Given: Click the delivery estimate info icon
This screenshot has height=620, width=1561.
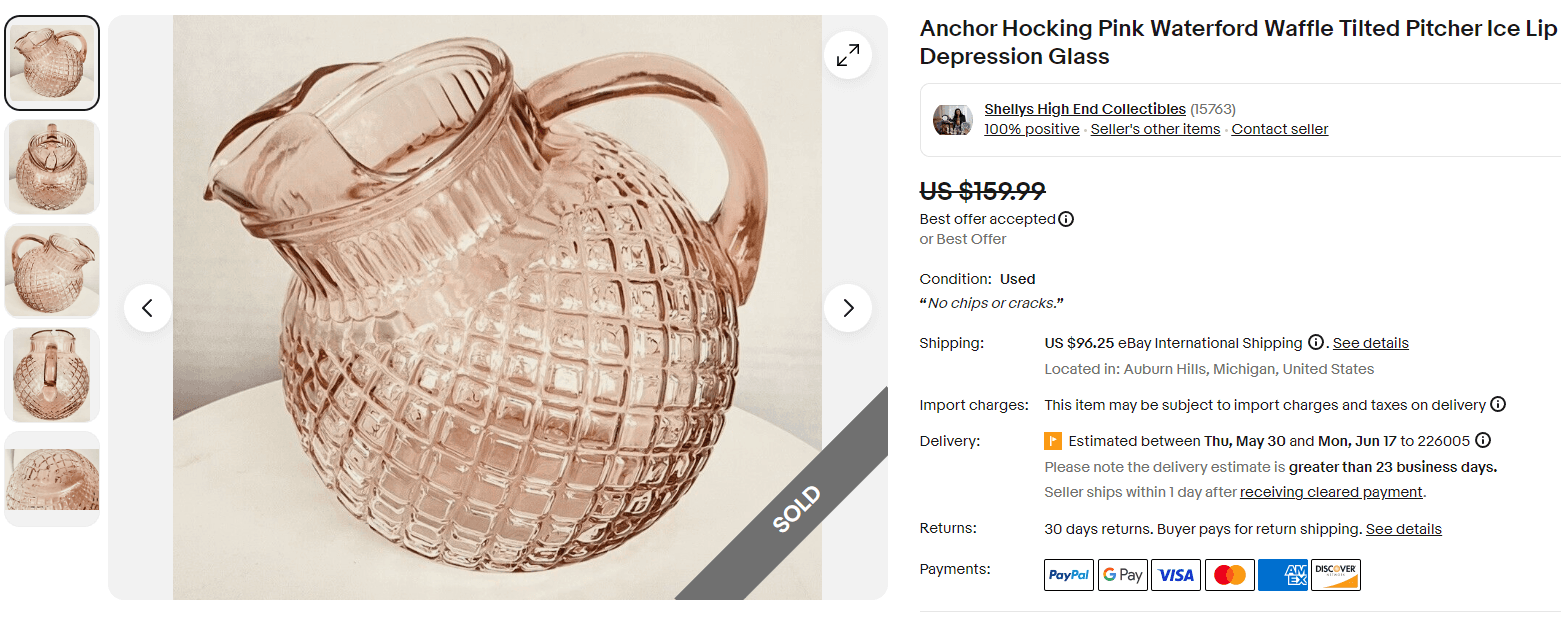Looking at the screenshot, I should (1483, 440).
